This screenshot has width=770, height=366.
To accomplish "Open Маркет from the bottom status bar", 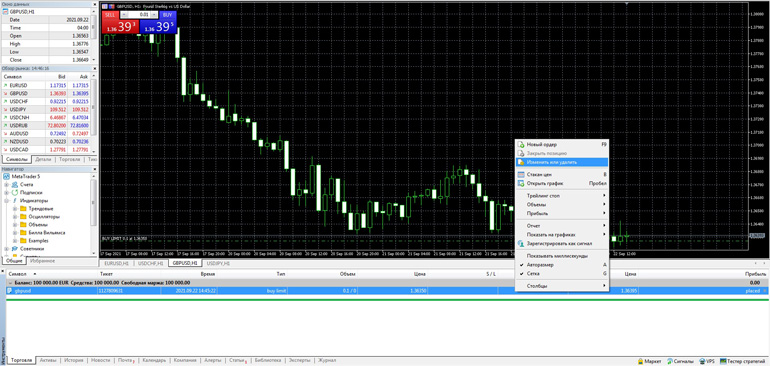I will click(x=649, y=361).
